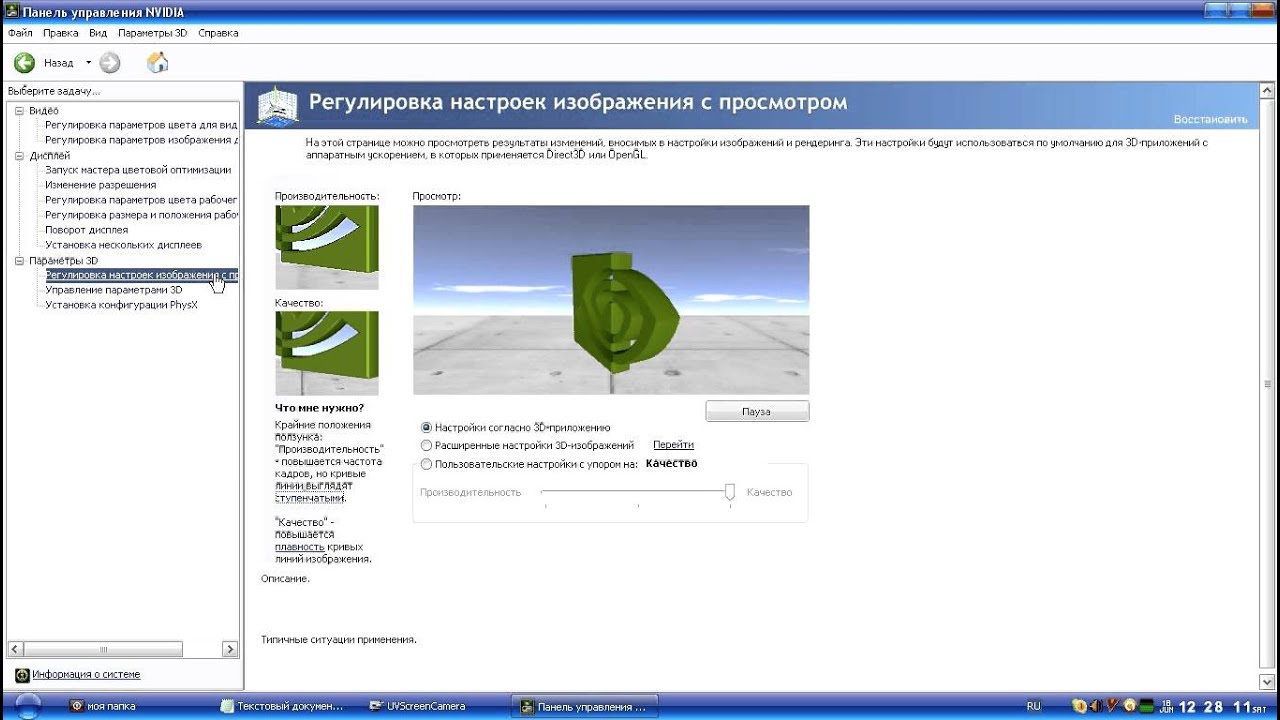Viewport: 1280px width, 720px height.
Task: Click the Forward arrow toolbar icon
Action: click(x=110, y=63)
